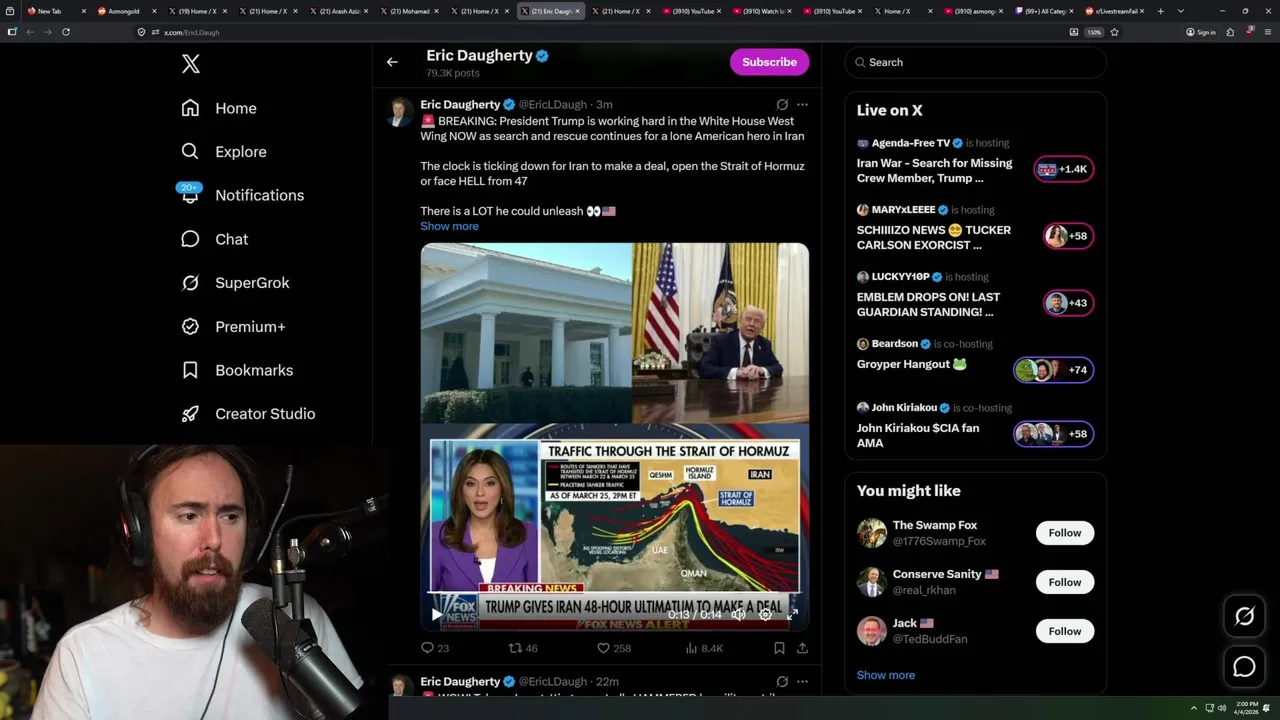Switch to the Mohamad browser tab
Image resolution: width=1280 pixels, height=720 pixels.
[x=410, y=11]
